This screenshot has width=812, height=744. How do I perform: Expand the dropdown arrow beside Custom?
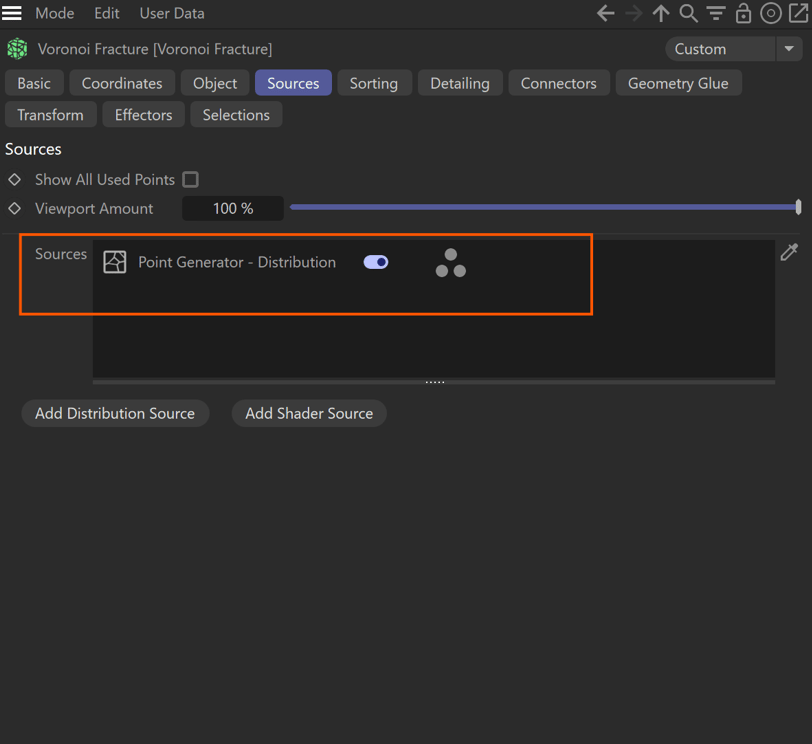[x=789, y=49]
